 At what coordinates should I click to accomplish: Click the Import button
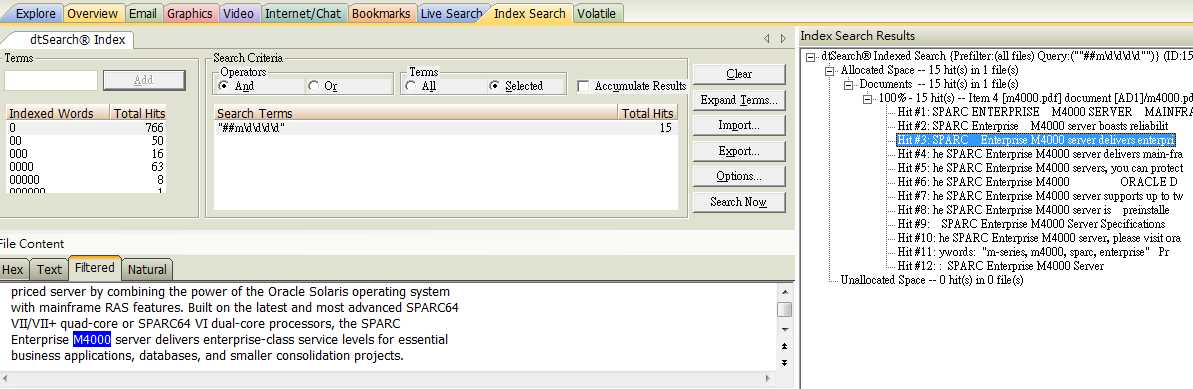tap(739, 125)
